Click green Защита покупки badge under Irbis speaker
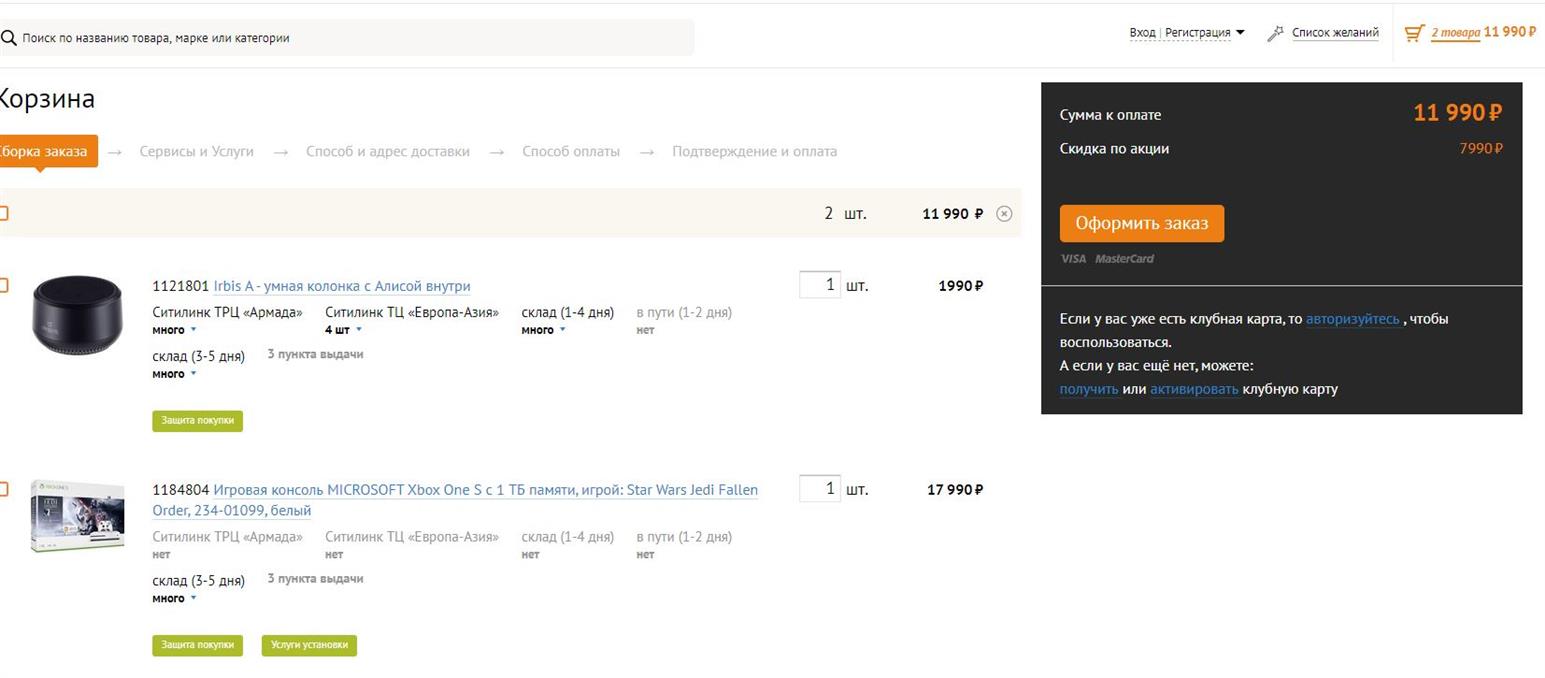Viewport: 1545px width, 678px height. [x=197, y=421]
